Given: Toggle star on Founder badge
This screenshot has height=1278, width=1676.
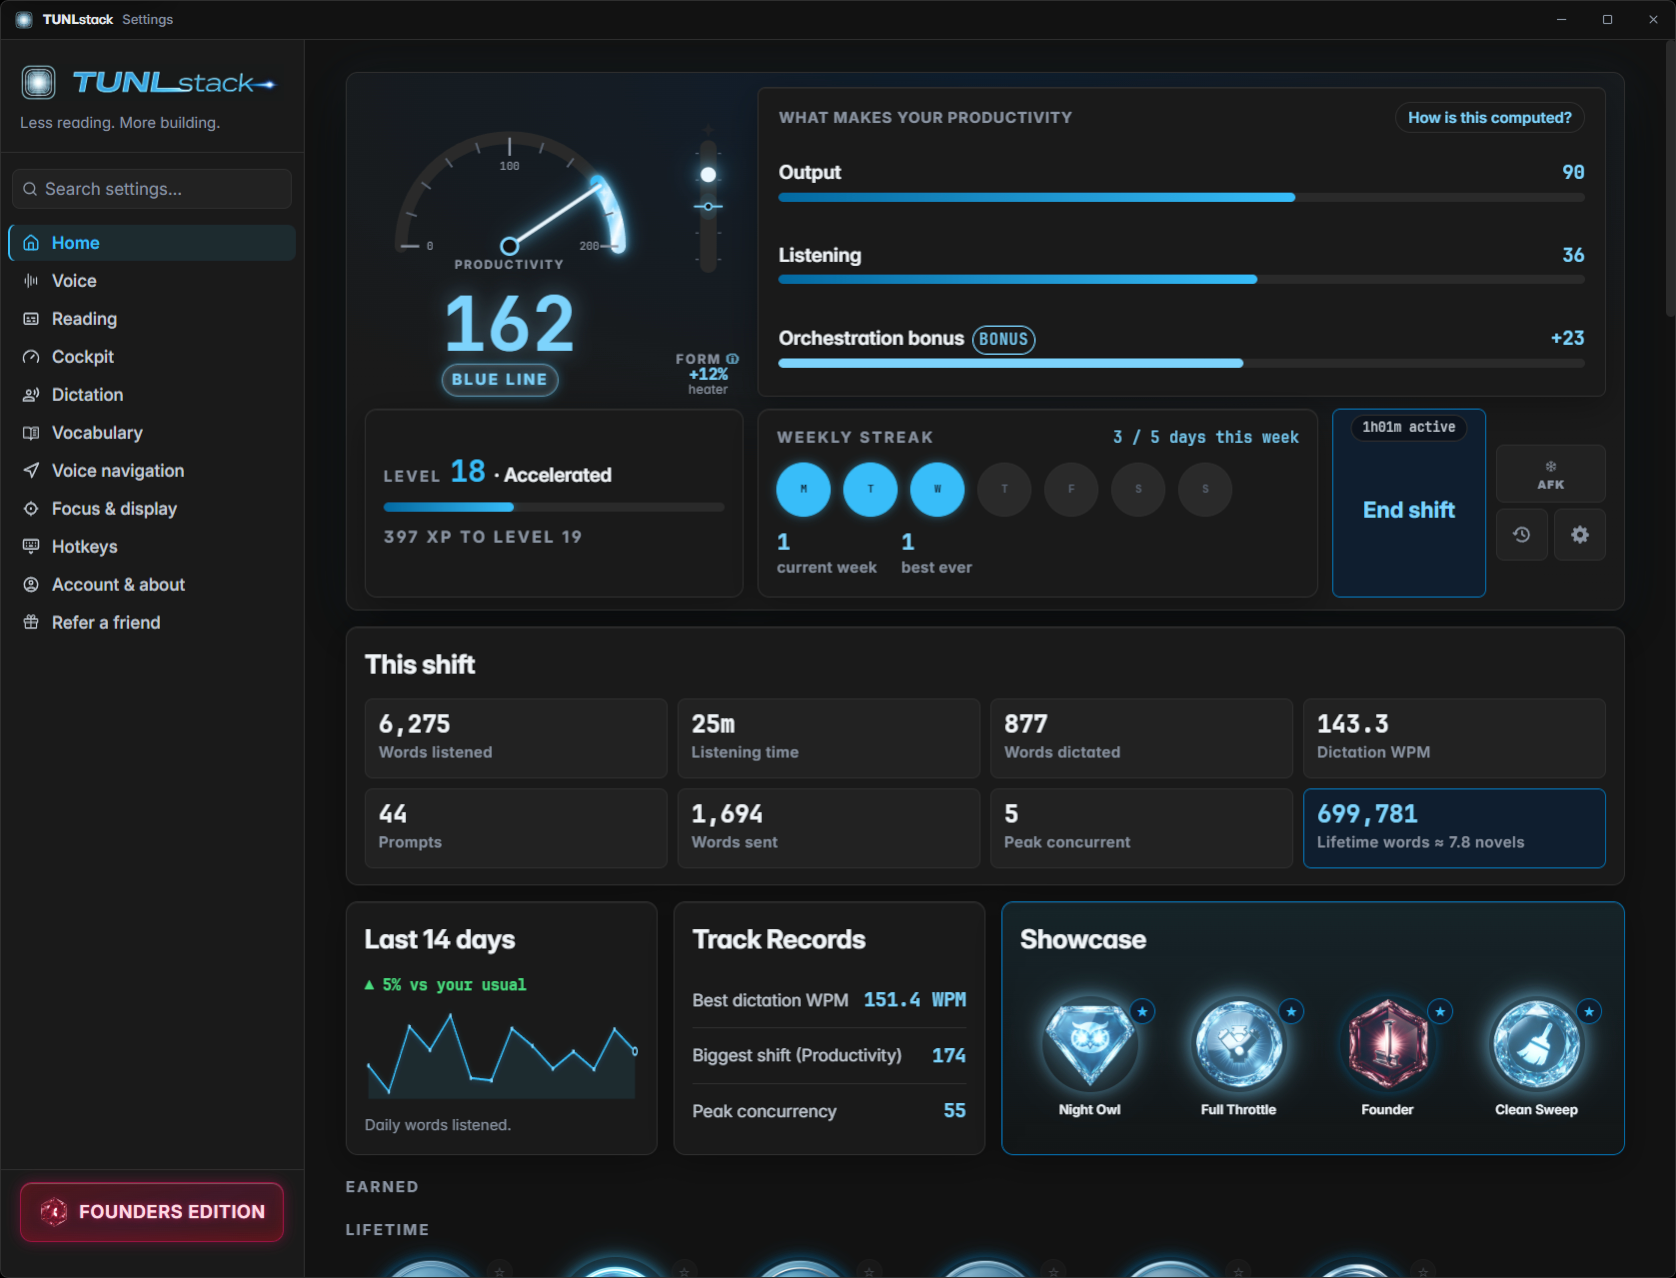Looking at the screenshot, I should click(1440, 1012).
